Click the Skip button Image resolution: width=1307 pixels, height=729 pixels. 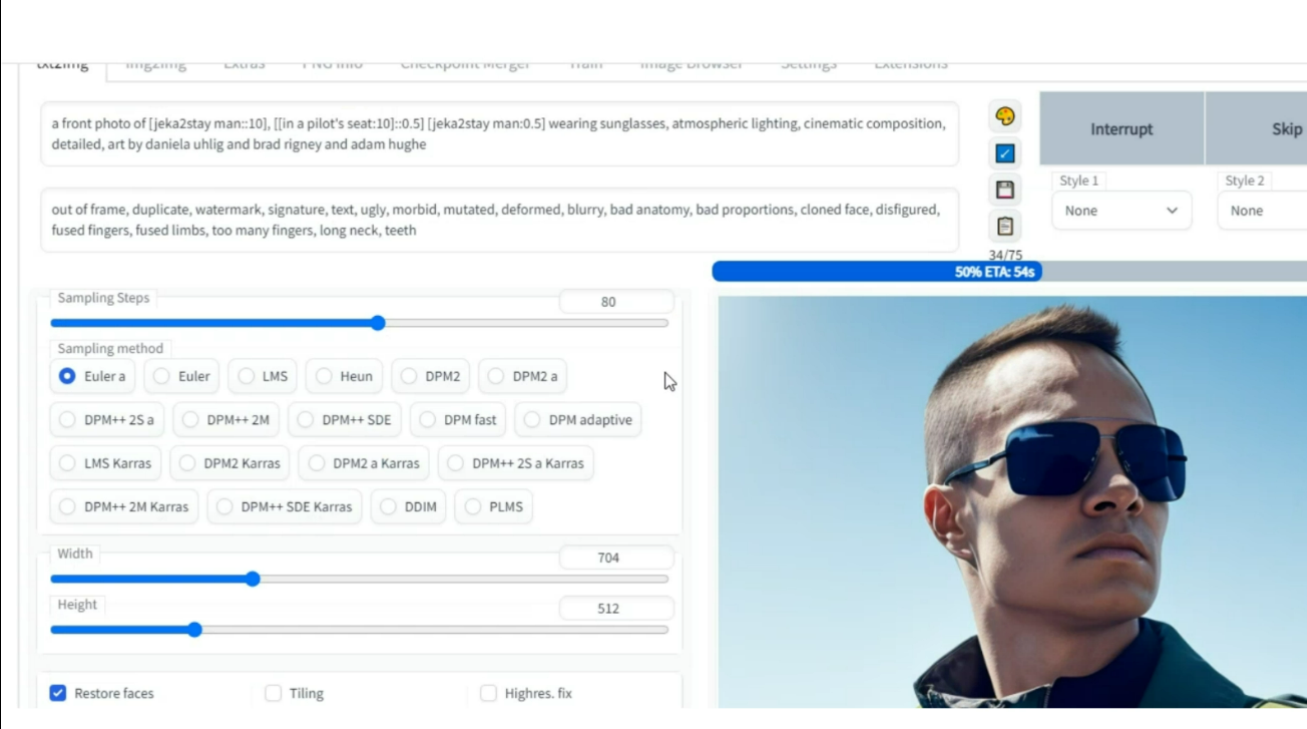click(1286, 129)
